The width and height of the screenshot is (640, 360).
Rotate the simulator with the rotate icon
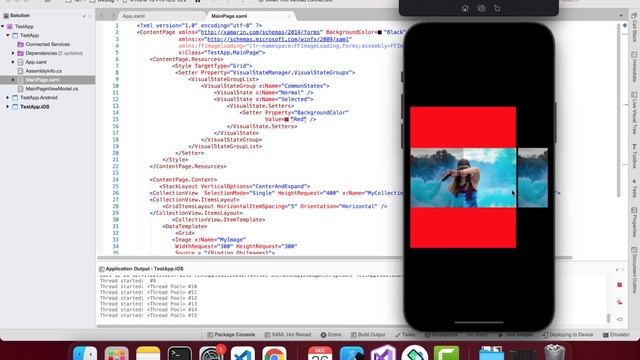click(x=497, y=8)
